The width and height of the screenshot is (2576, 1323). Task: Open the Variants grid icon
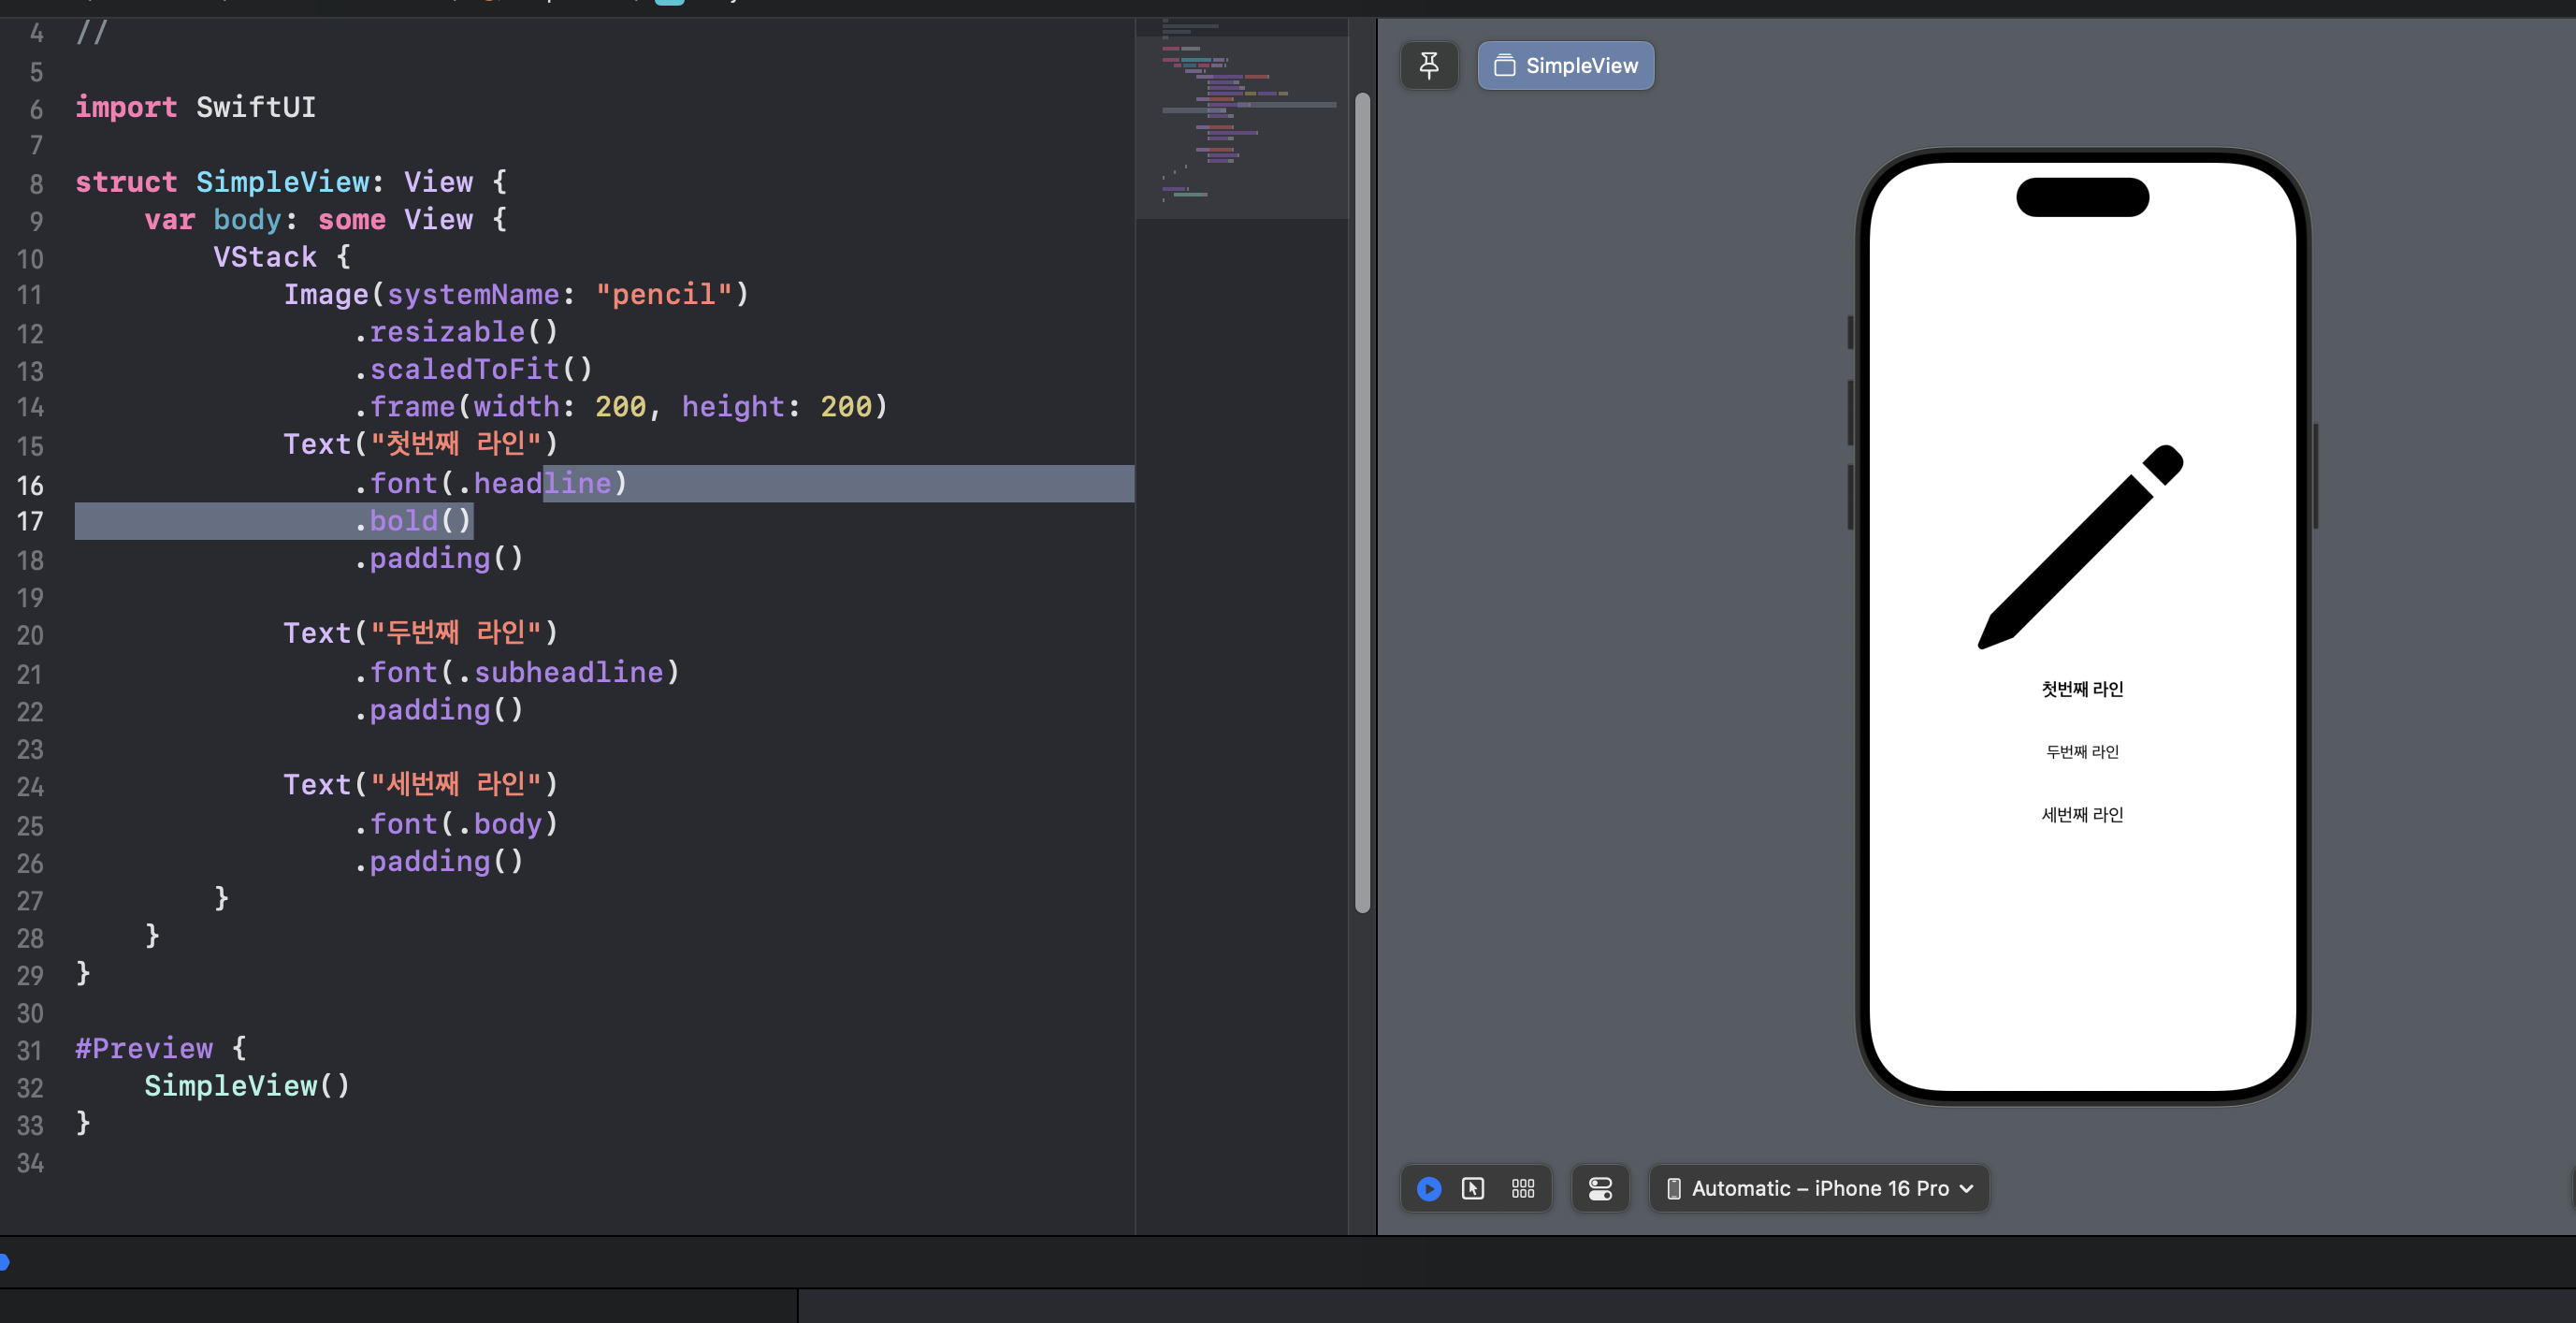pyautogui.click(x=1523, y=1188)
